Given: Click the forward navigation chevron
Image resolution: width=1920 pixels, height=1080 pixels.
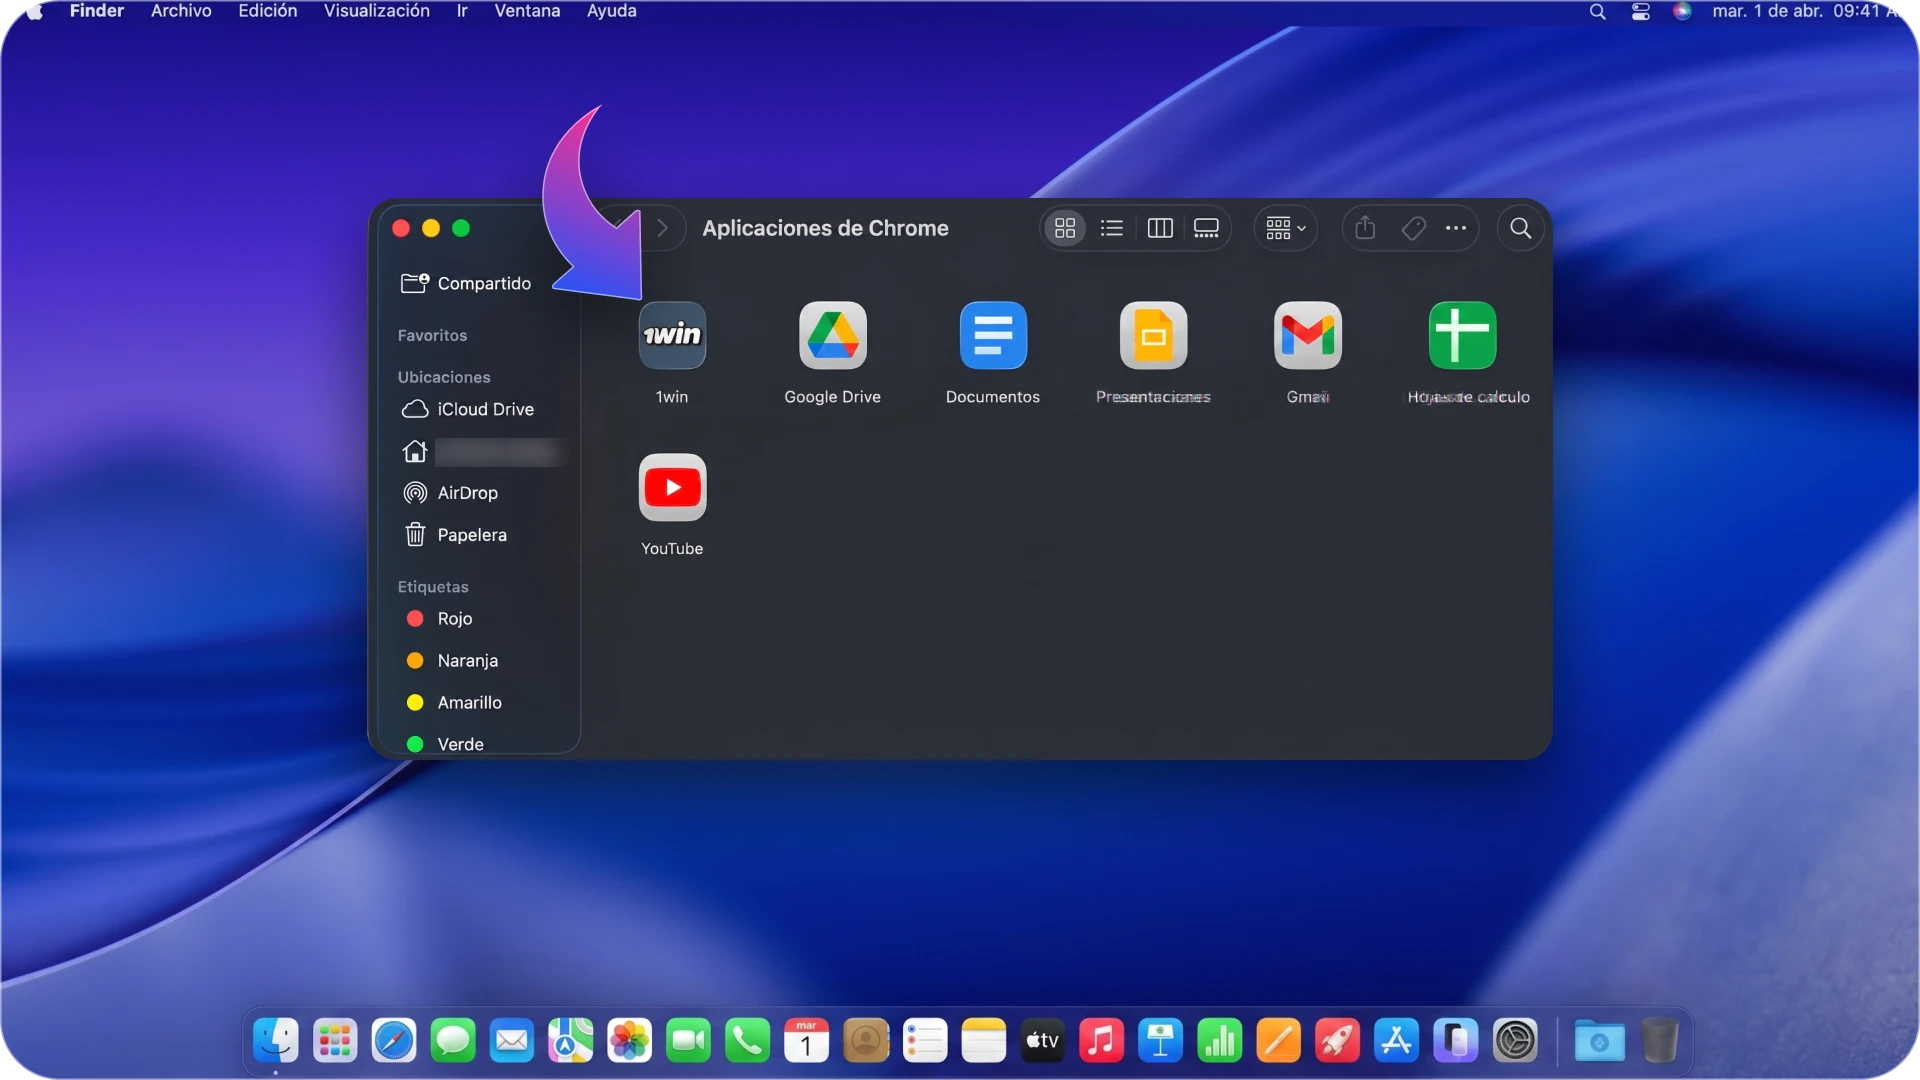Looking at the screenshot, I should (x=662, y=228).
